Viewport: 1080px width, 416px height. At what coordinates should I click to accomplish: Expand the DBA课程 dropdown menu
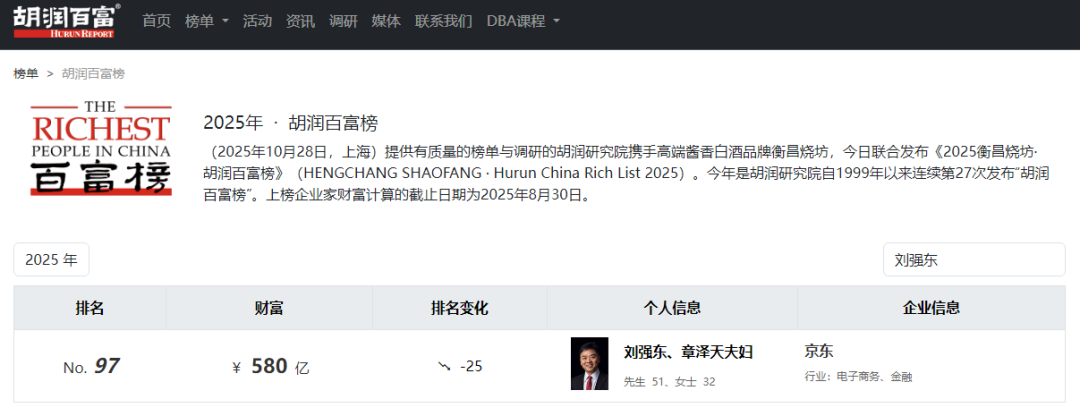pyautogui.click(x=523, y=21)
